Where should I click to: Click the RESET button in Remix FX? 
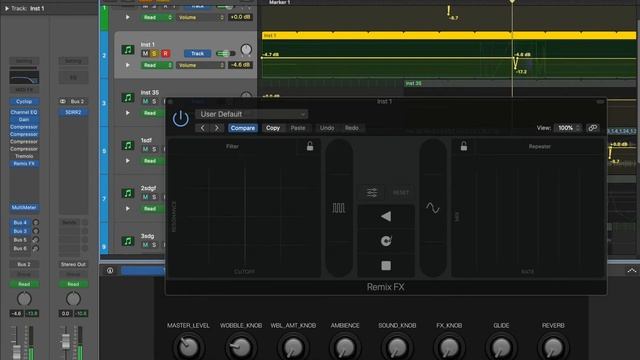(400, 193)
